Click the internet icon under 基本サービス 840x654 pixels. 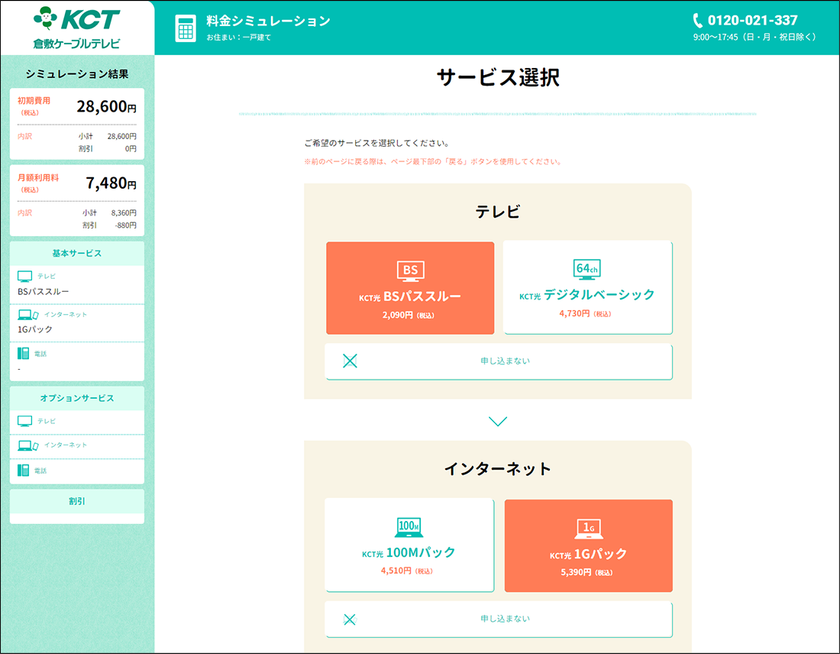[x=27, y=315]
